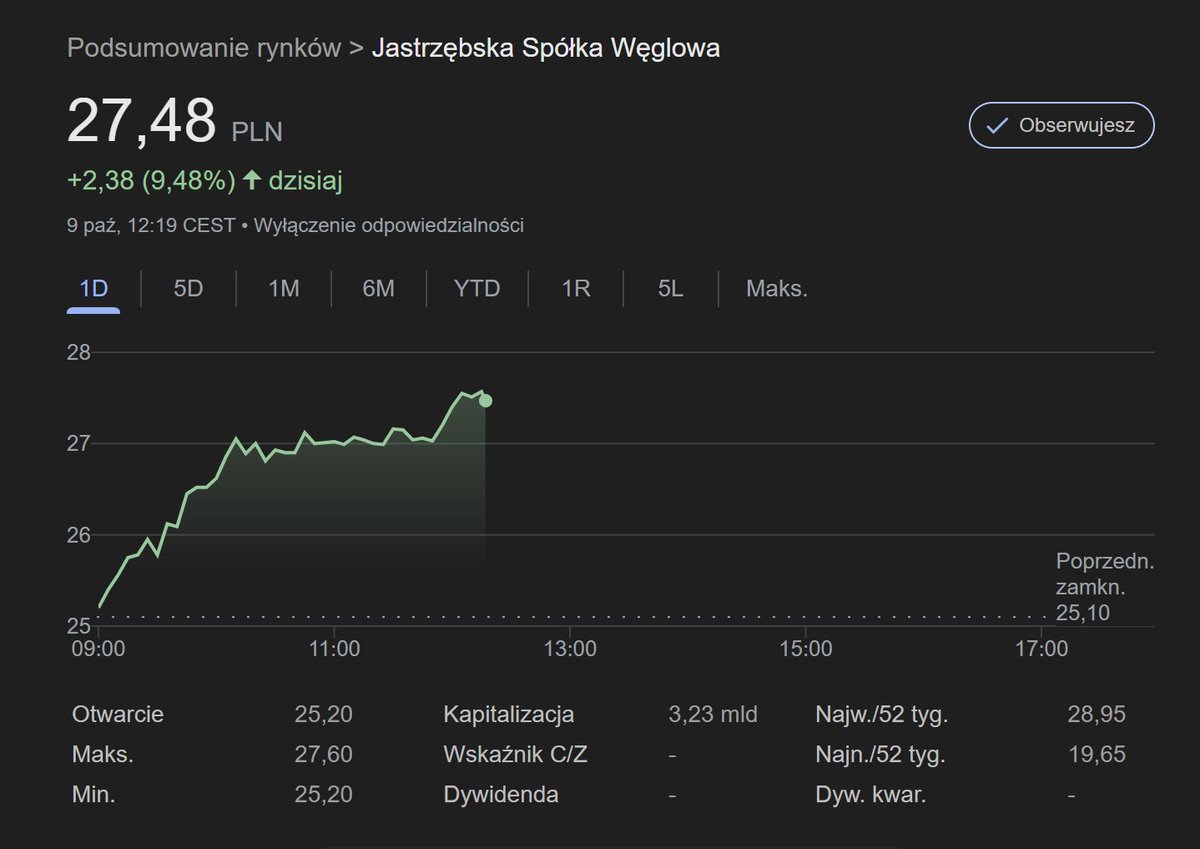1200x849 pixels.
Task: Click the 11:00 time axis label
Action: [334, 649]
